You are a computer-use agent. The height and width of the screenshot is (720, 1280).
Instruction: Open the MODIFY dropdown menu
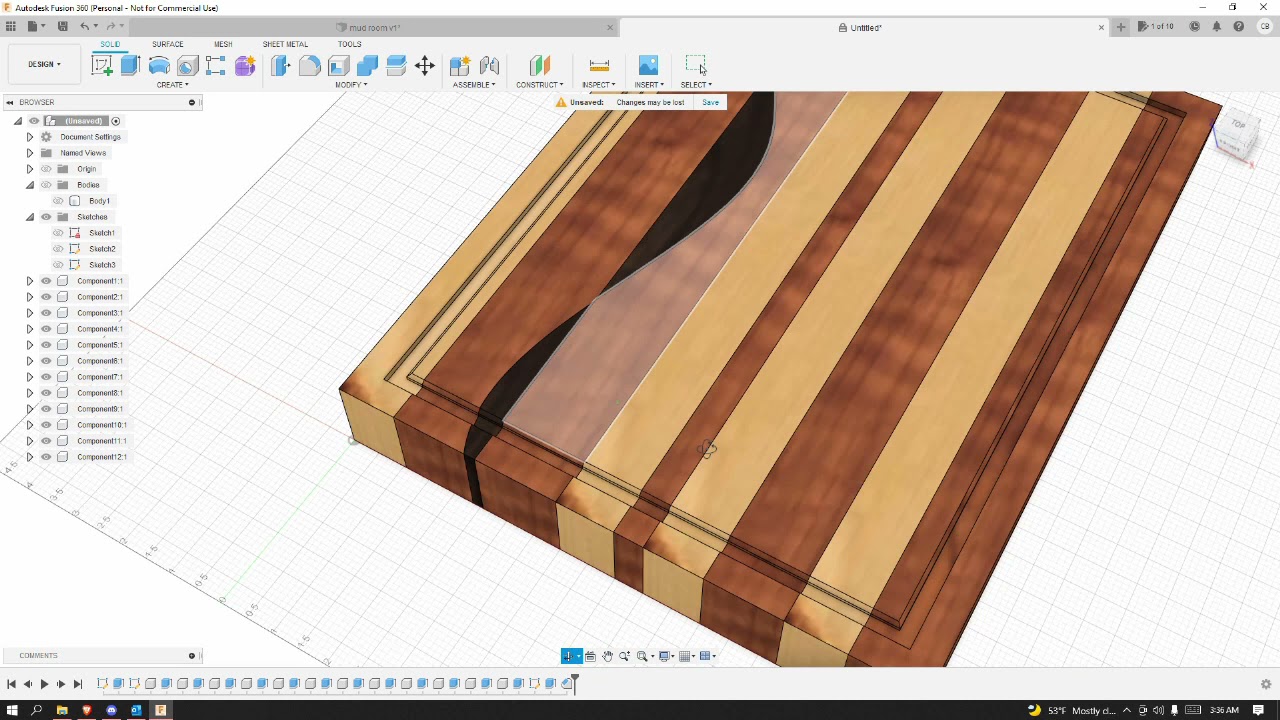click(351, 85)
